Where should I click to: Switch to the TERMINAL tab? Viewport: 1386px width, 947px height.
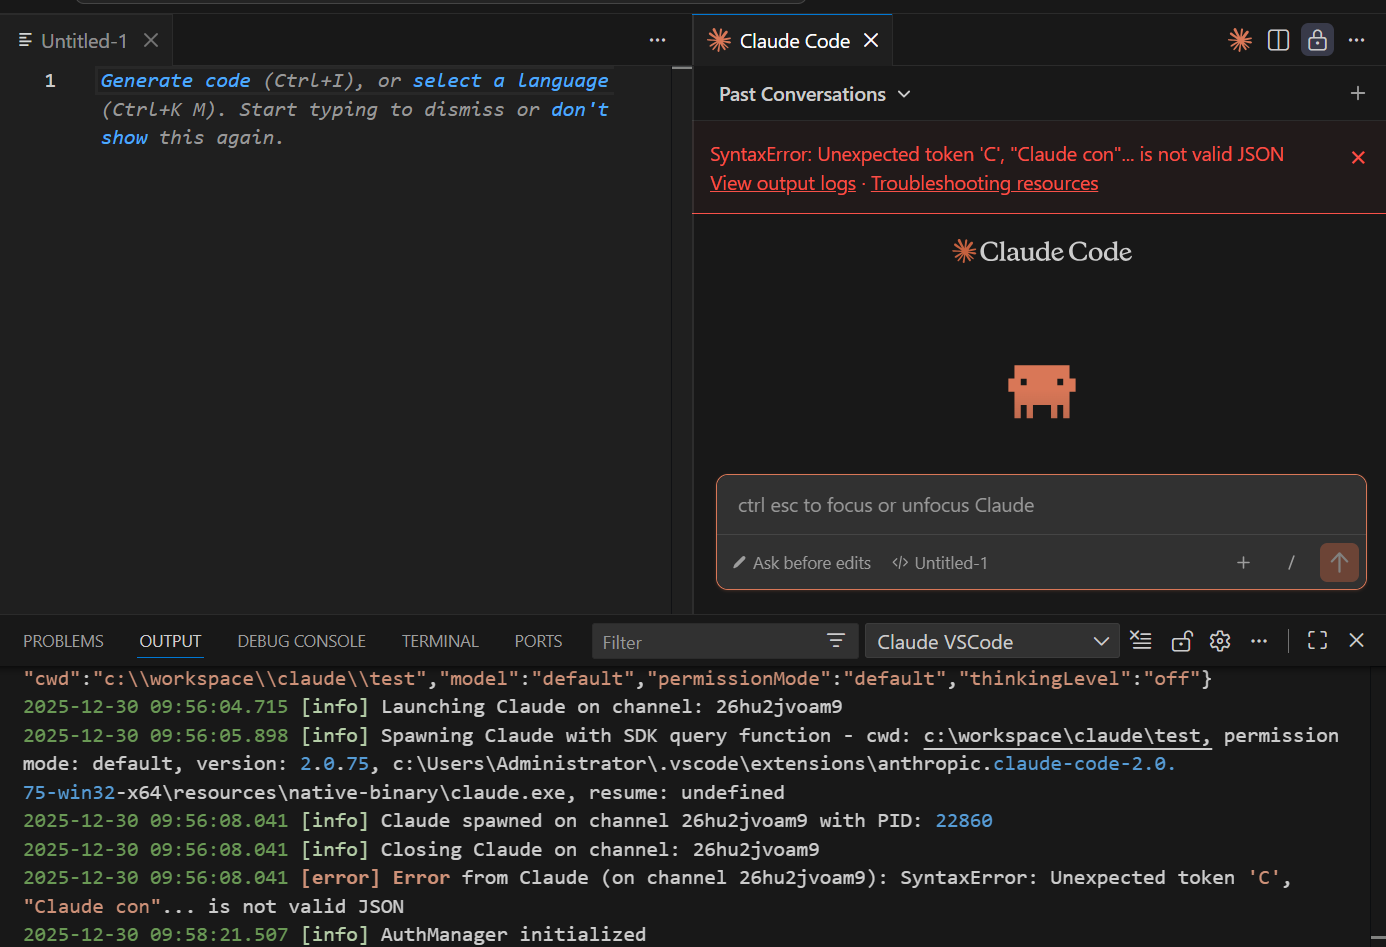440,641
